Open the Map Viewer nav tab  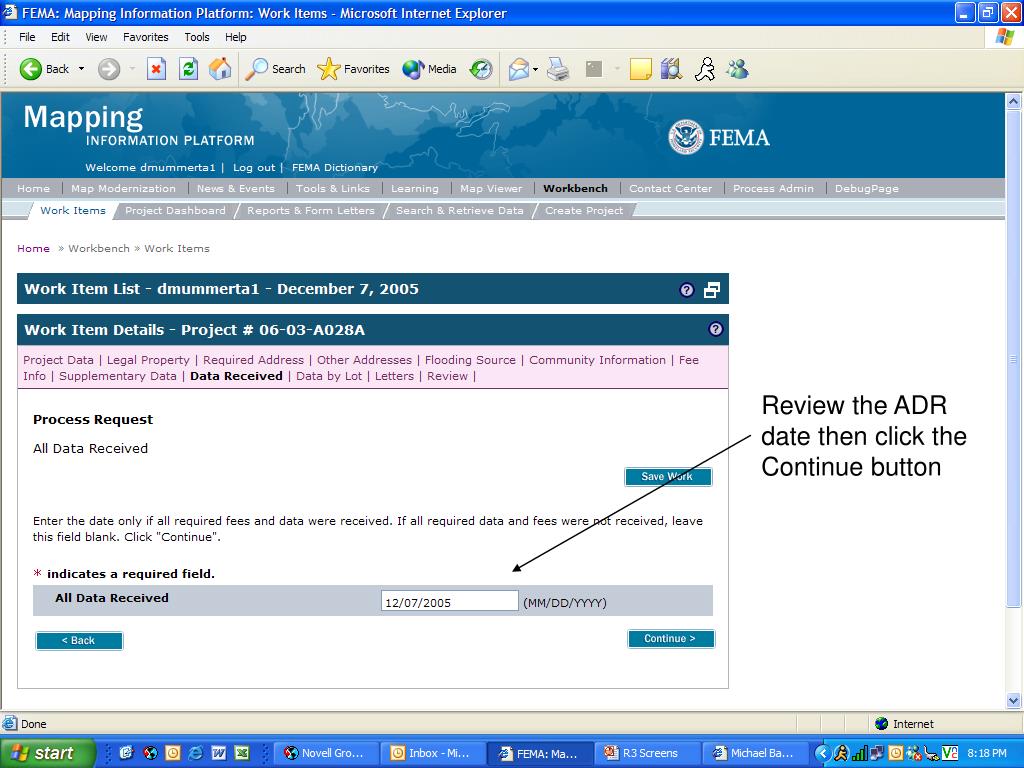point(491,188)
